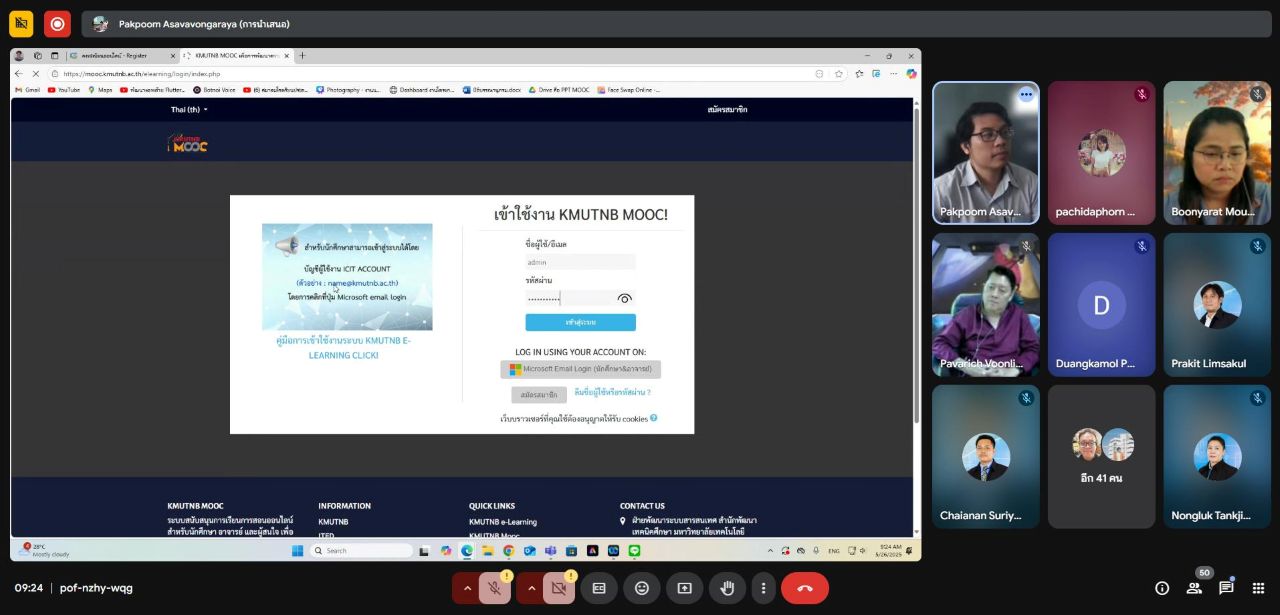The width and height of the screenshot is (1280, 615).
Task: Click the KMUTNB link under INFORMATION
Action: pos(333,522)
